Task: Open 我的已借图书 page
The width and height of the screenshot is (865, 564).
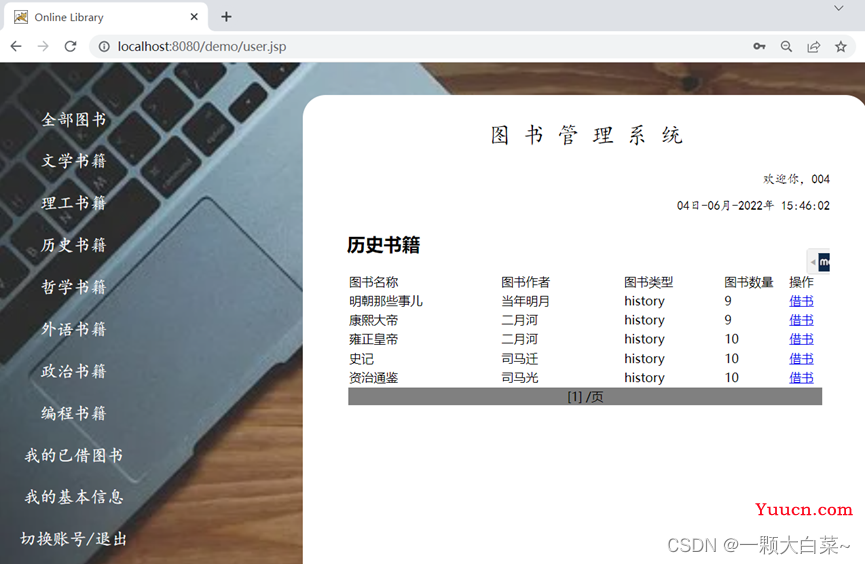Action: tap(73, 455)
